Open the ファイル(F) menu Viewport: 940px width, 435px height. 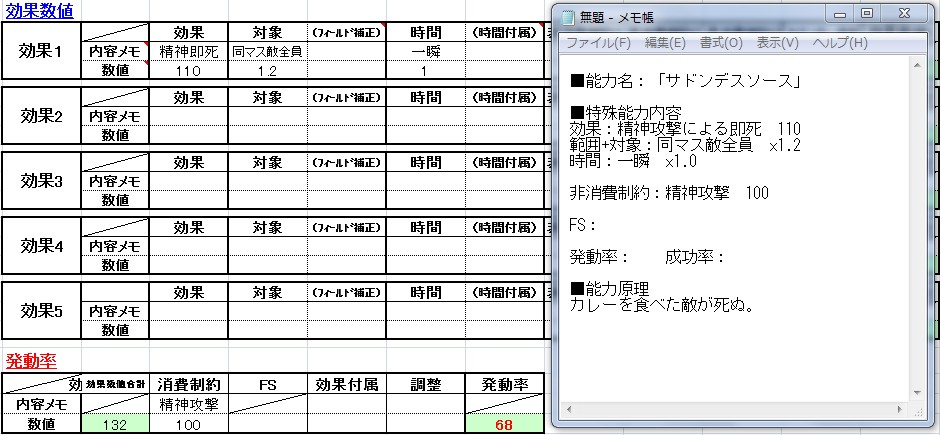coord(598,43)
